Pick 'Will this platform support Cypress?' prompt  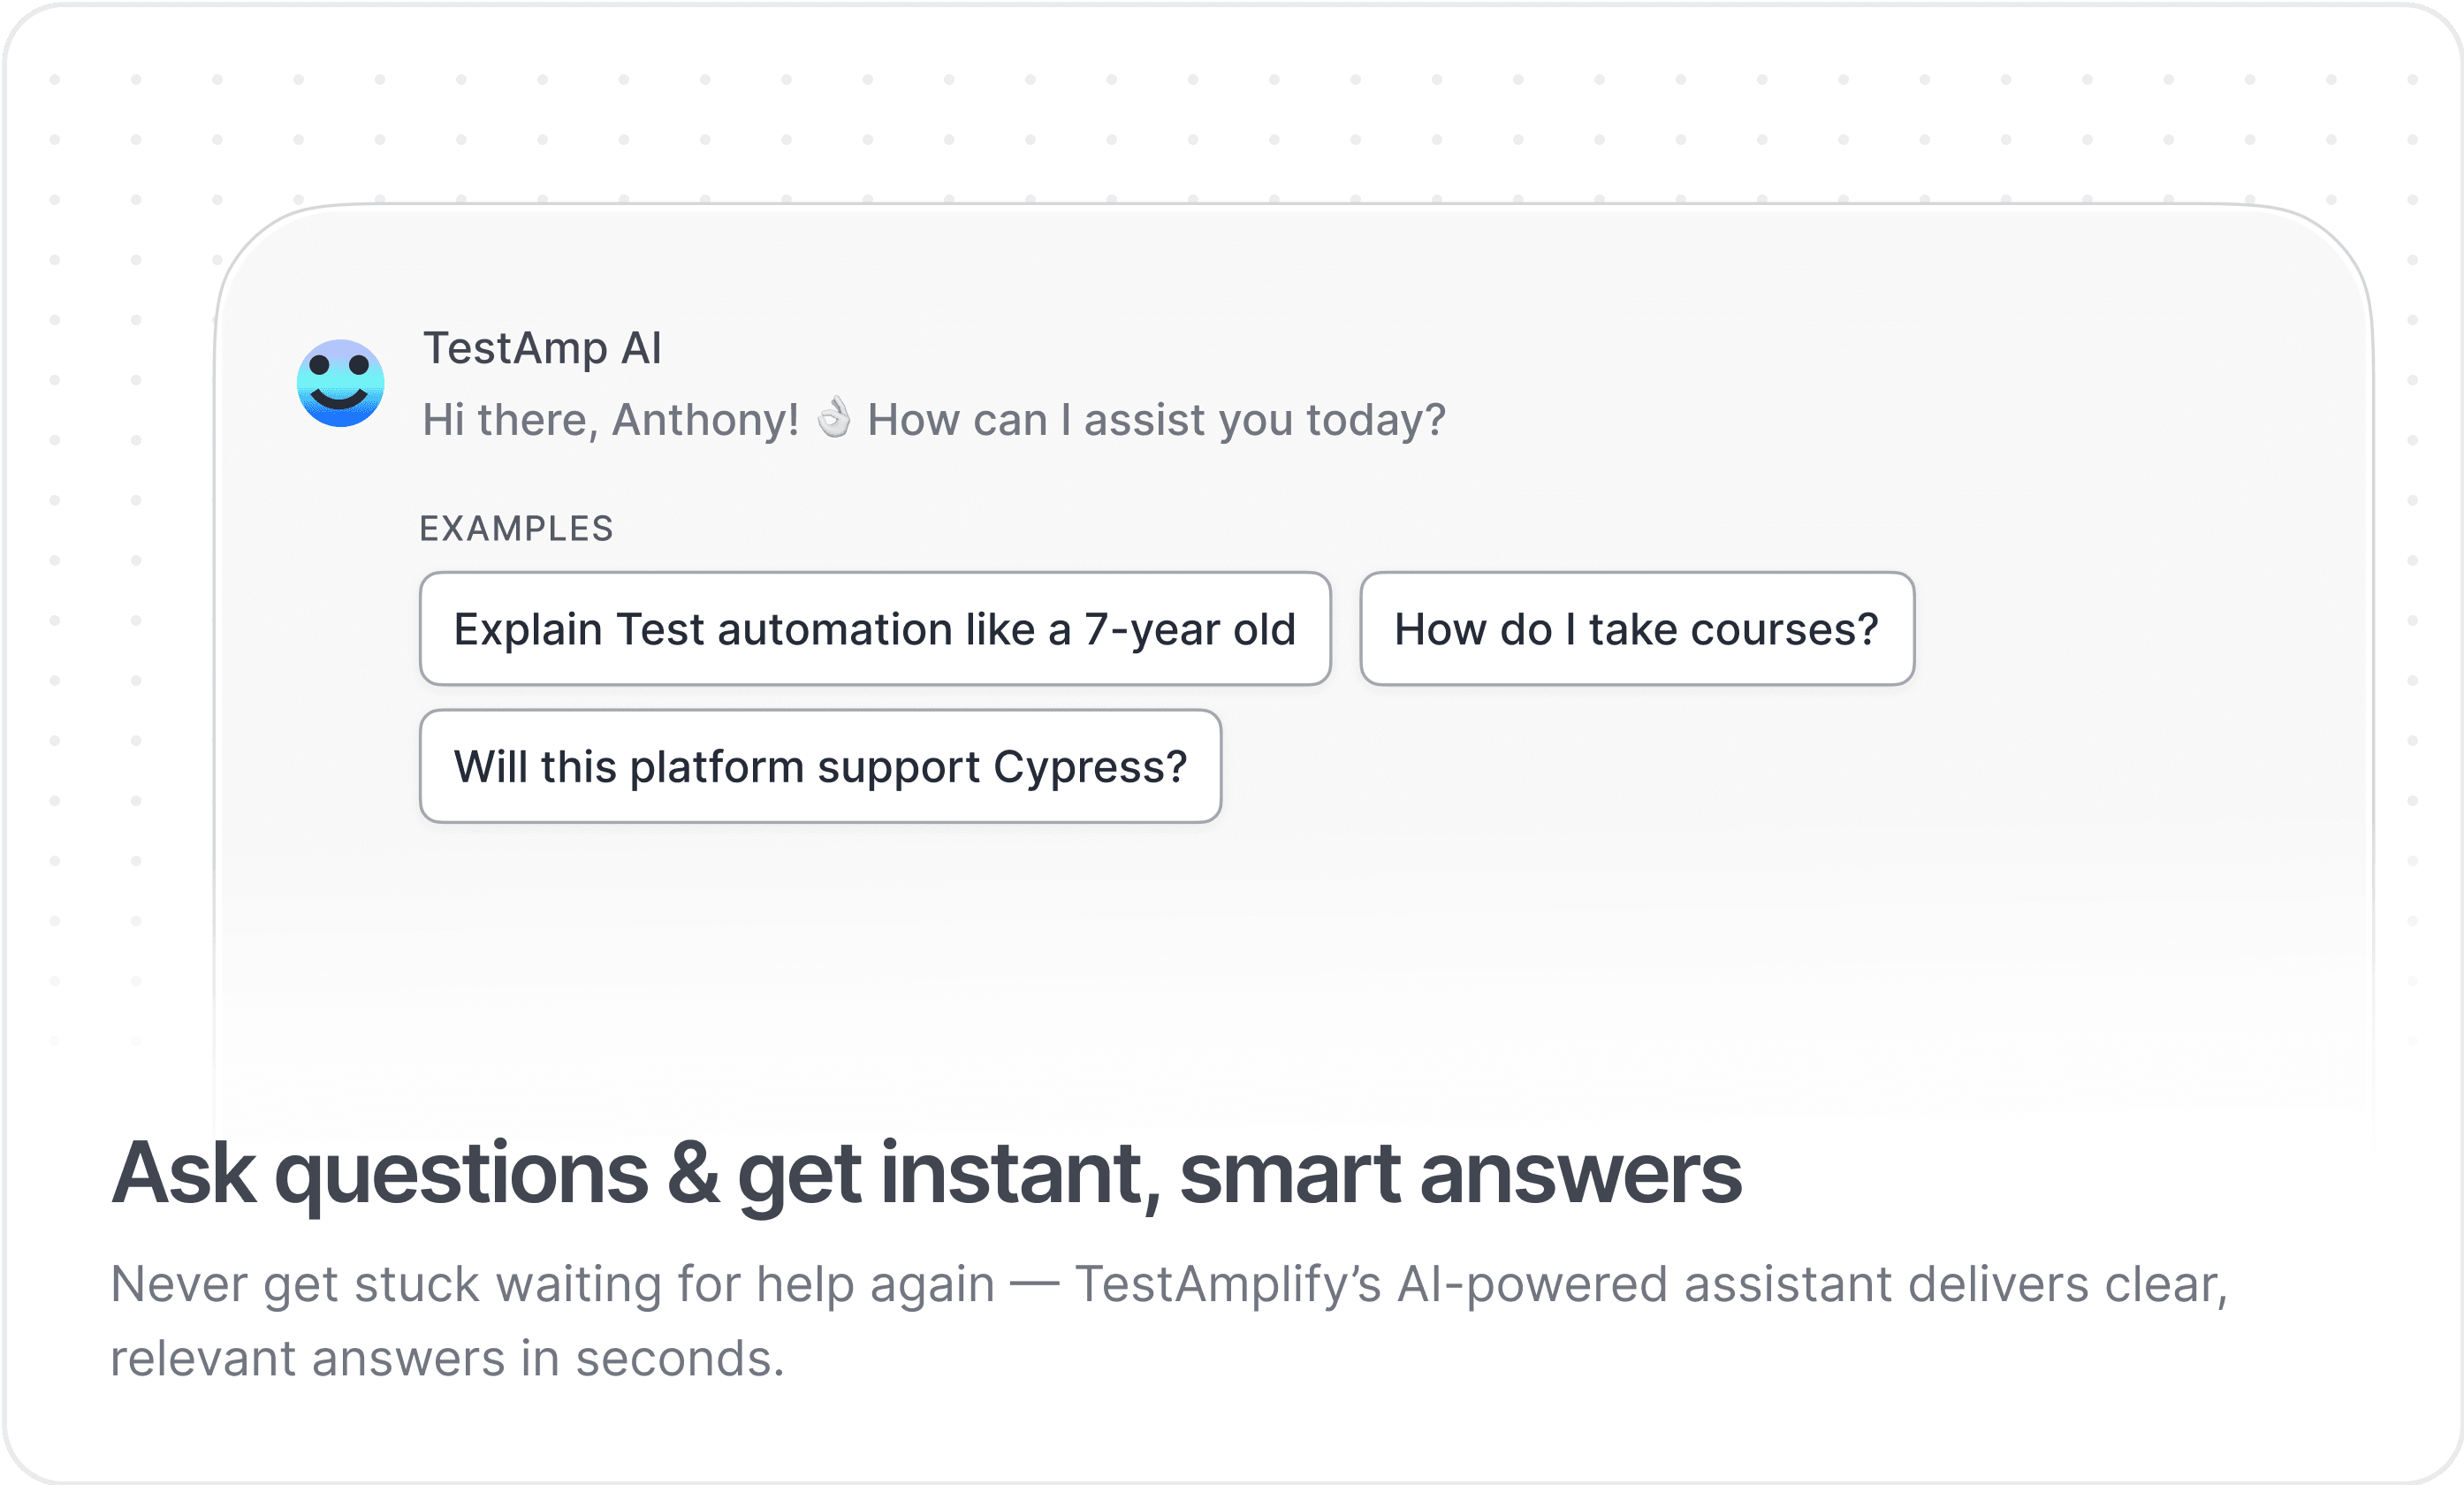[x=820, y=767]
